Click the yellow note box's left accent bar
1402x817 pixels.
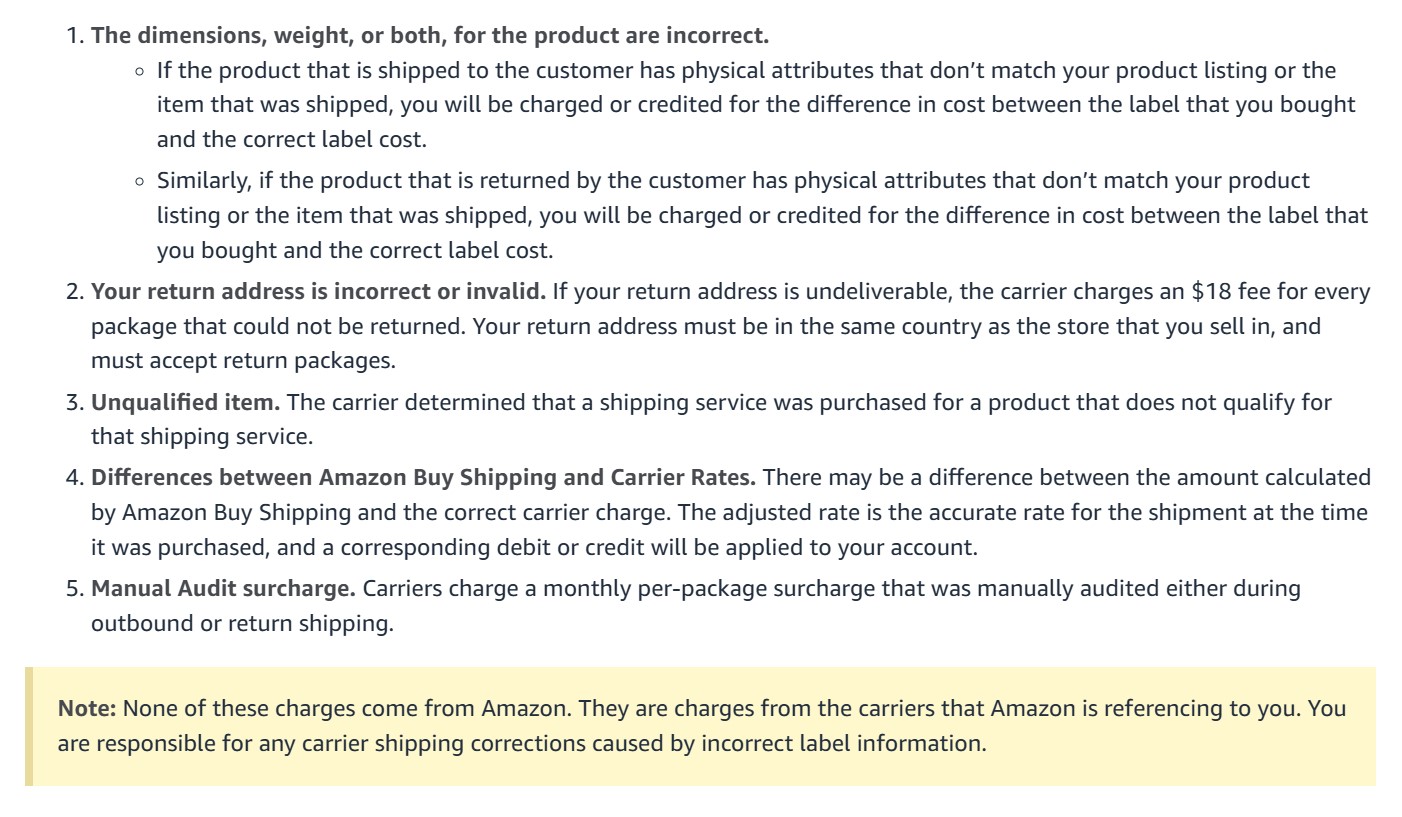point(29,726)
